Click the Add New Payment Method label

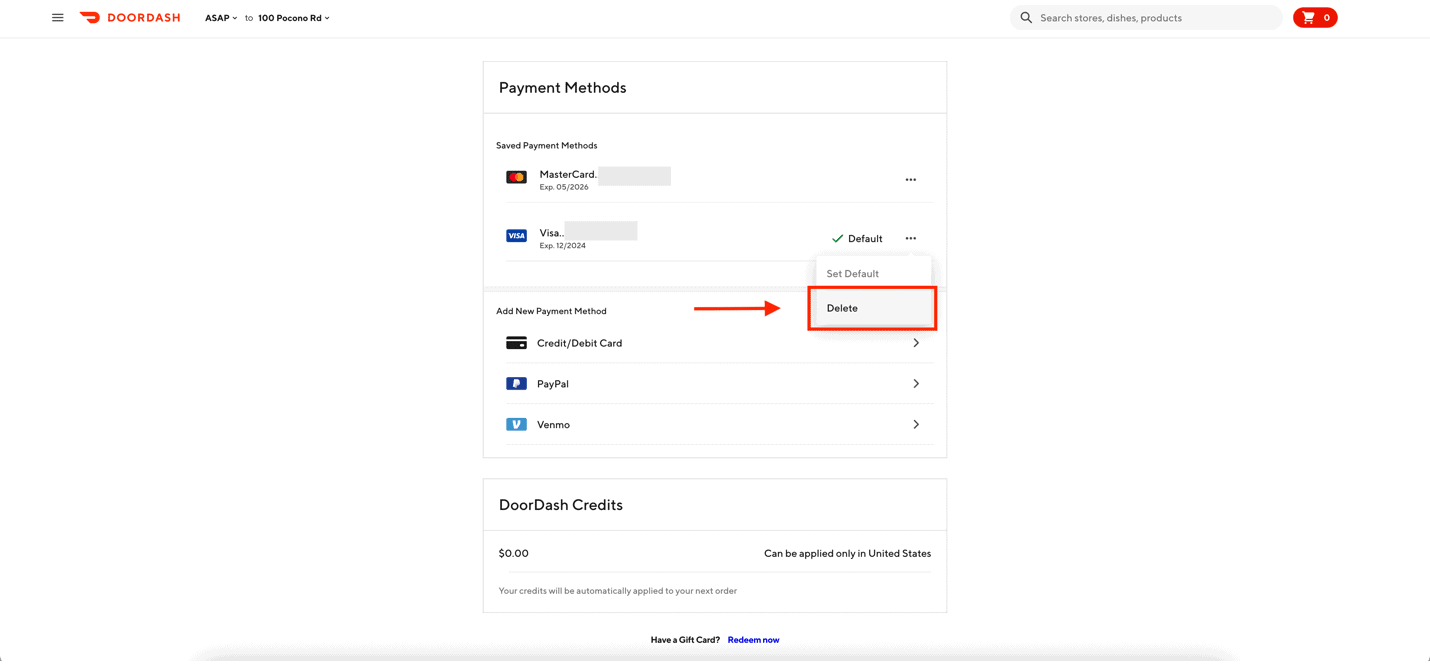click(x=552, y=311)
